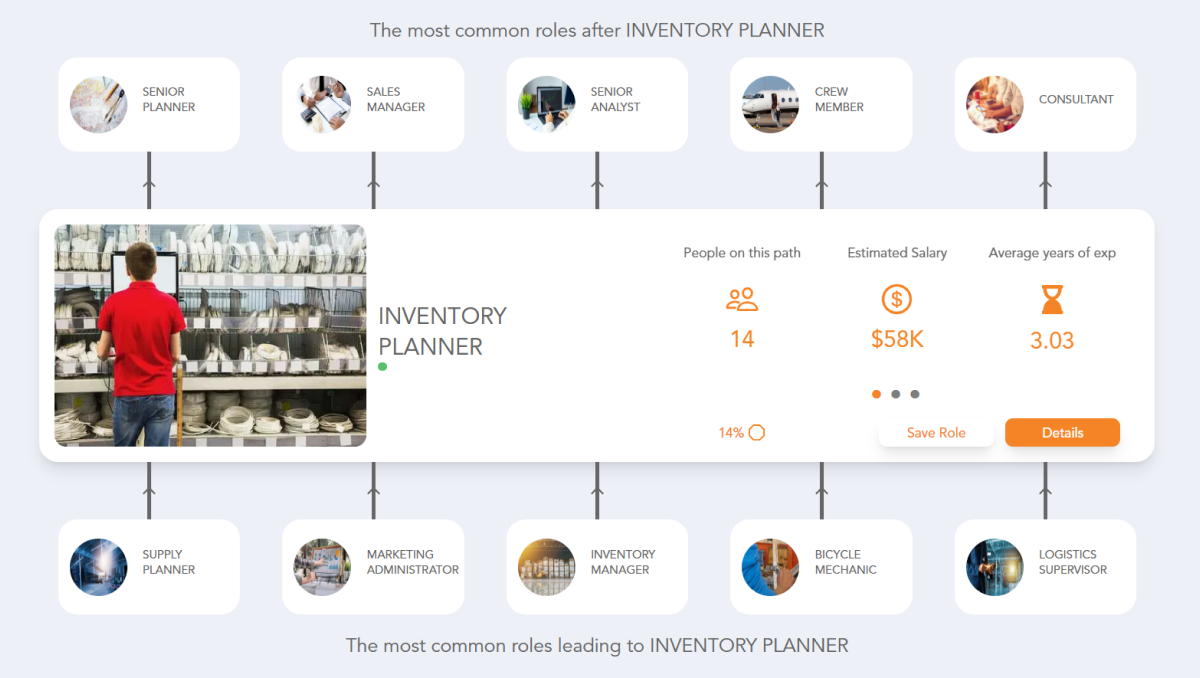
Task: Select the second pagination dot on the card
Action: 896,394
